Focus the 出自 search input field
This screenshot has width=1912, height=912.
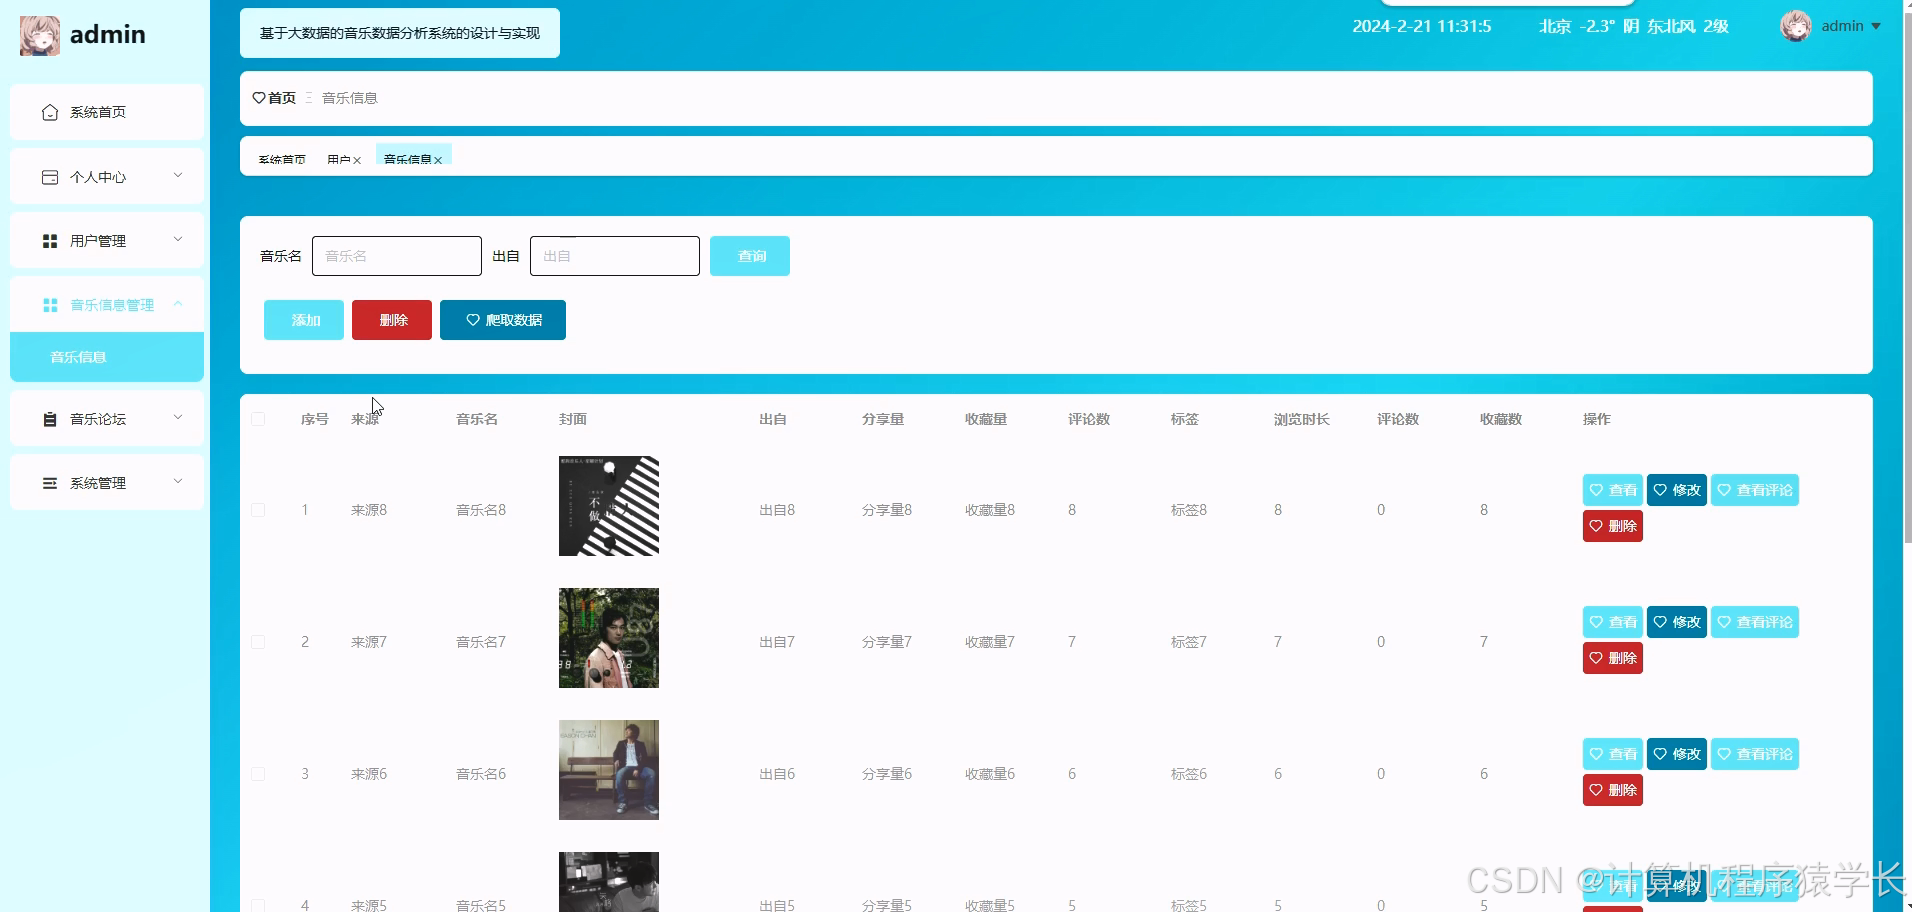[x=615, y=256]
